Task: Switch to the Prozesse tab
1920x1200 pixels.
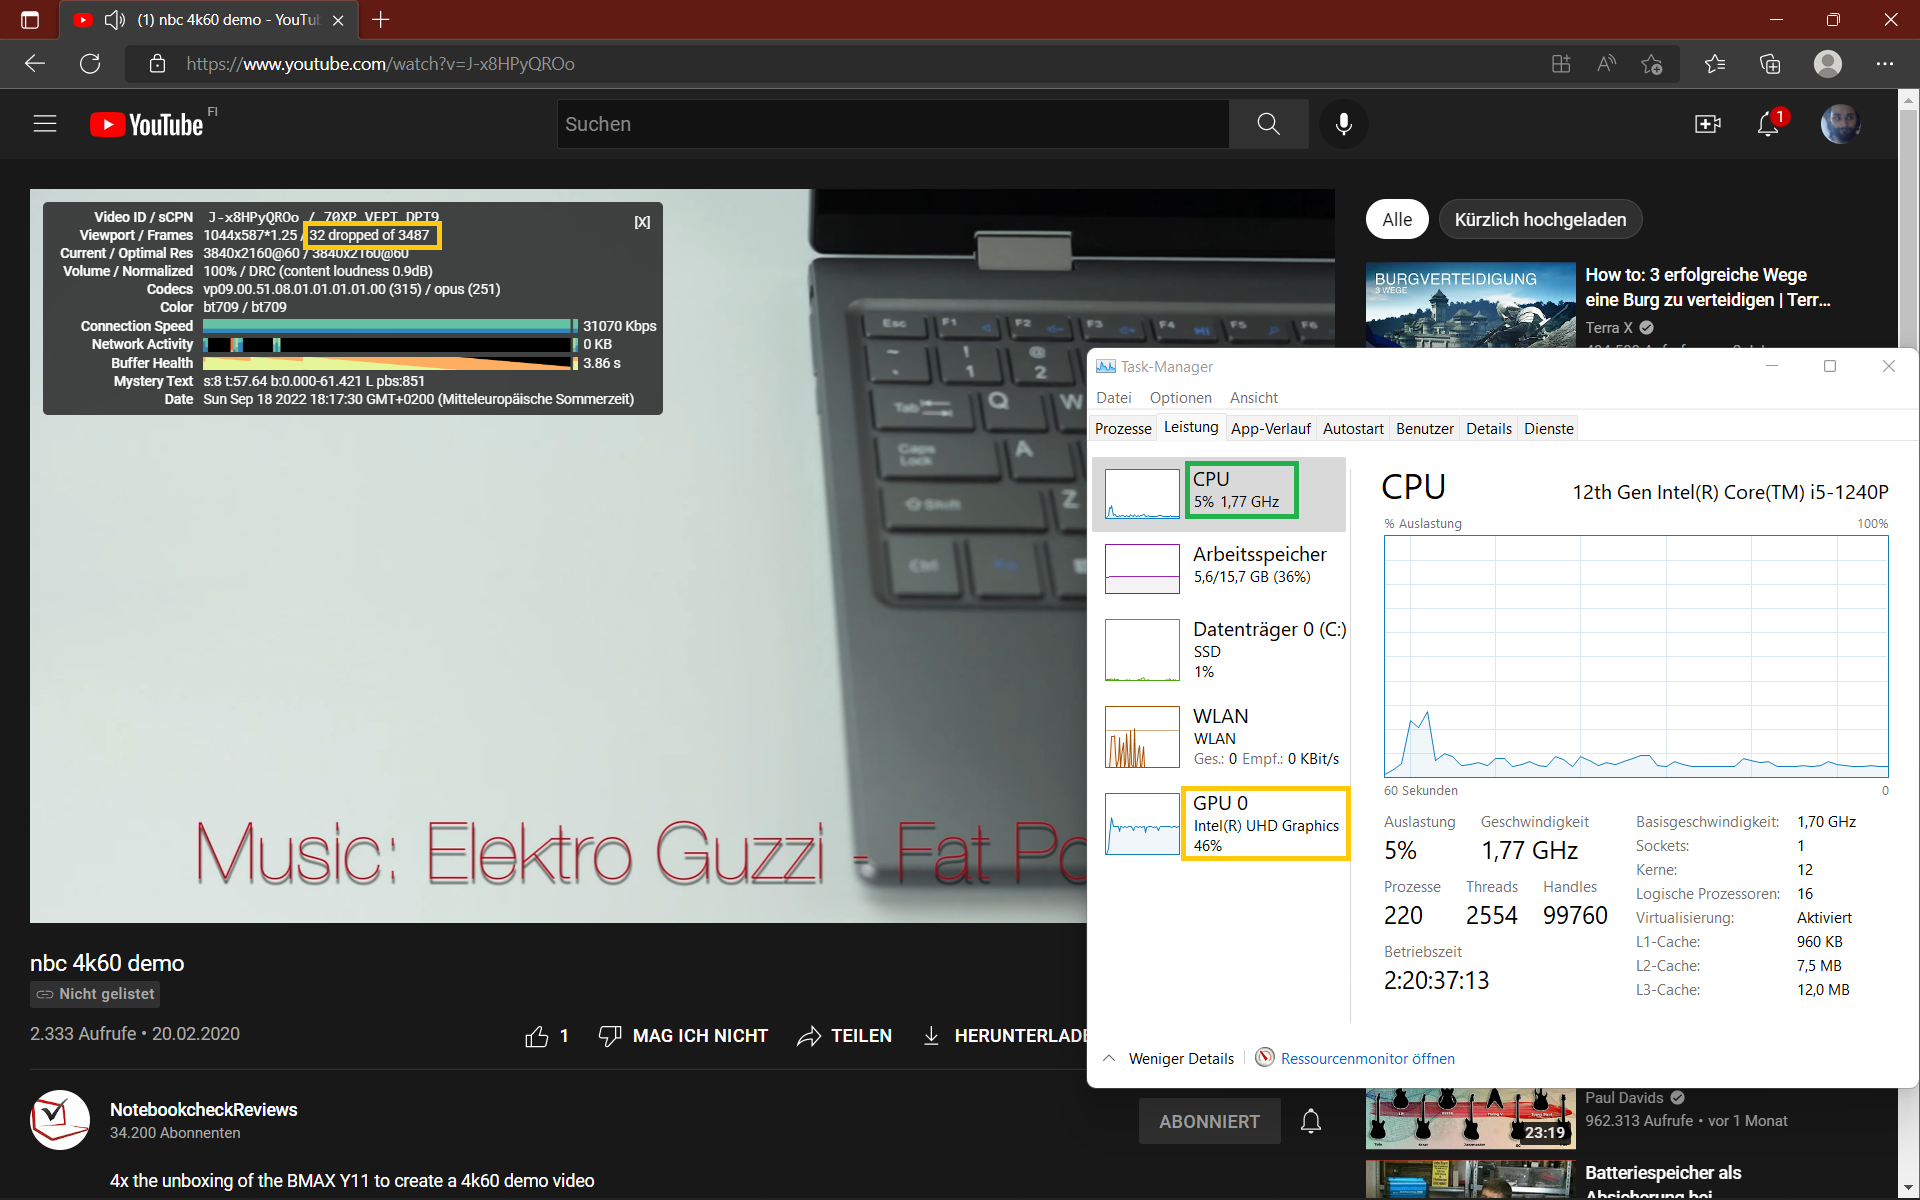Action: pyautogui.click(x=1123, y=428)
